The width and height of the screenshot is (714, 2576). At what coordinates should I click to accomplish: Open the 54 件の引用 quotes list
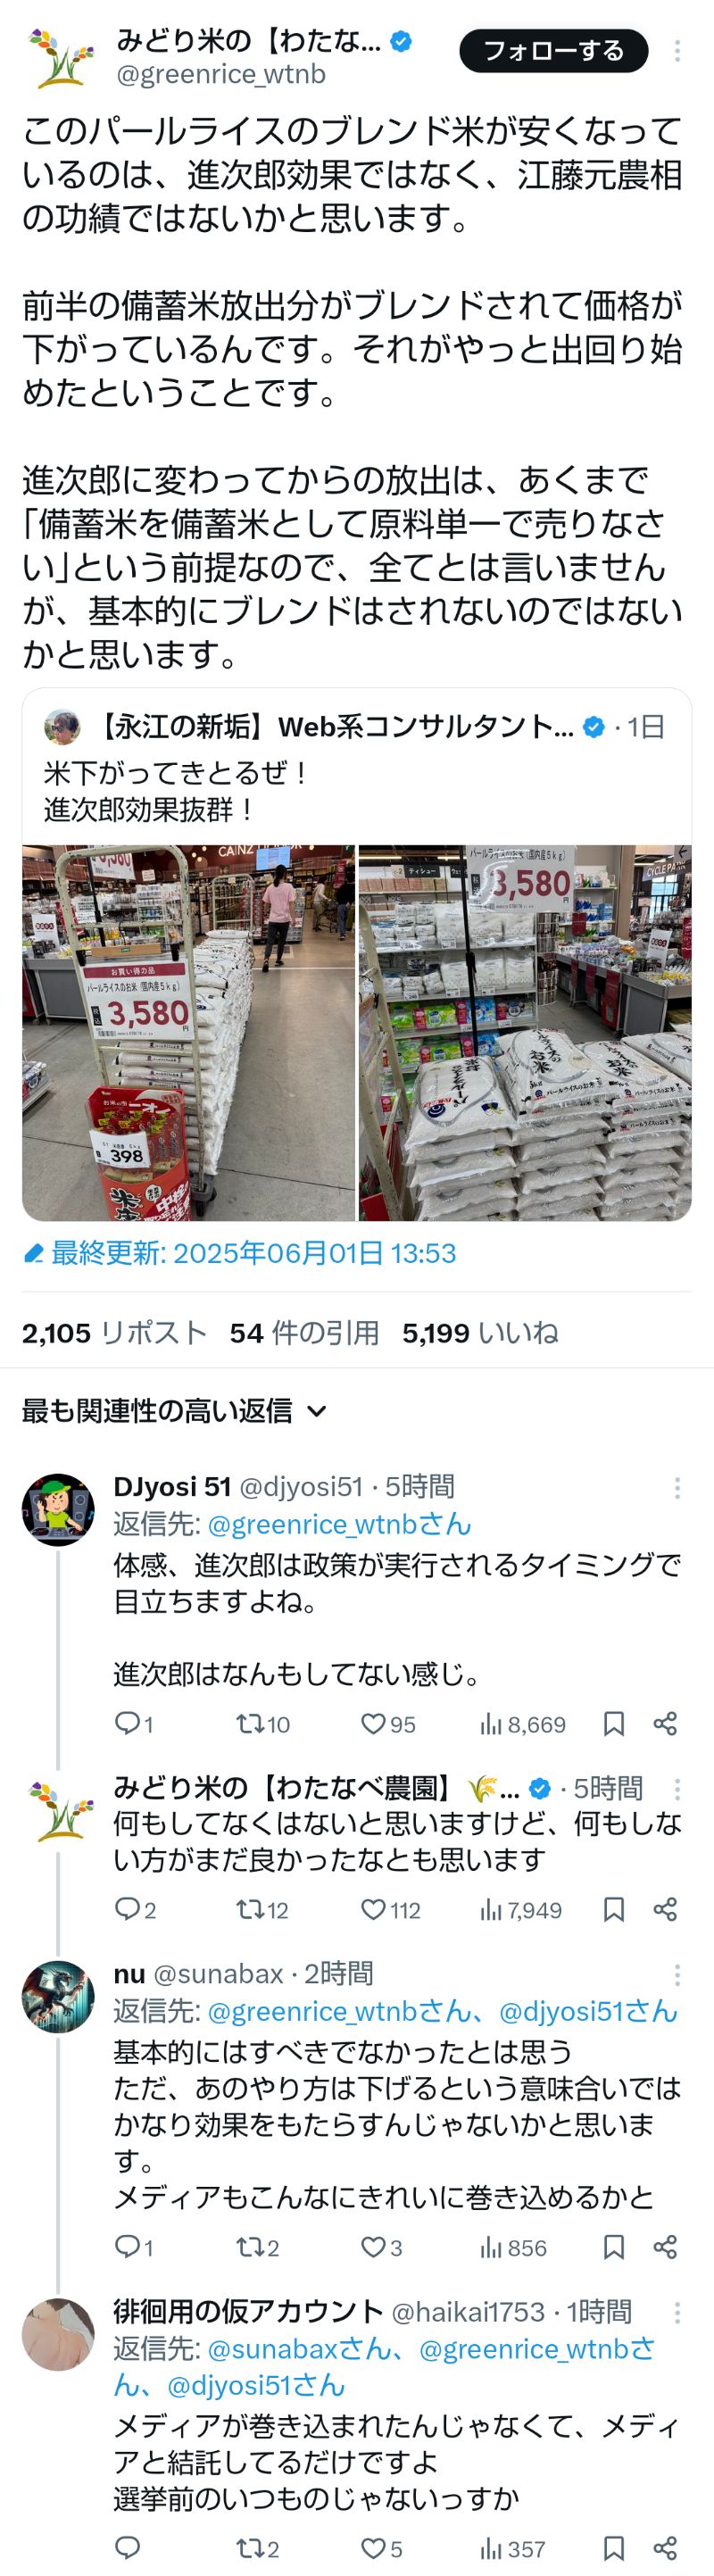click(x=304, y=1333)
